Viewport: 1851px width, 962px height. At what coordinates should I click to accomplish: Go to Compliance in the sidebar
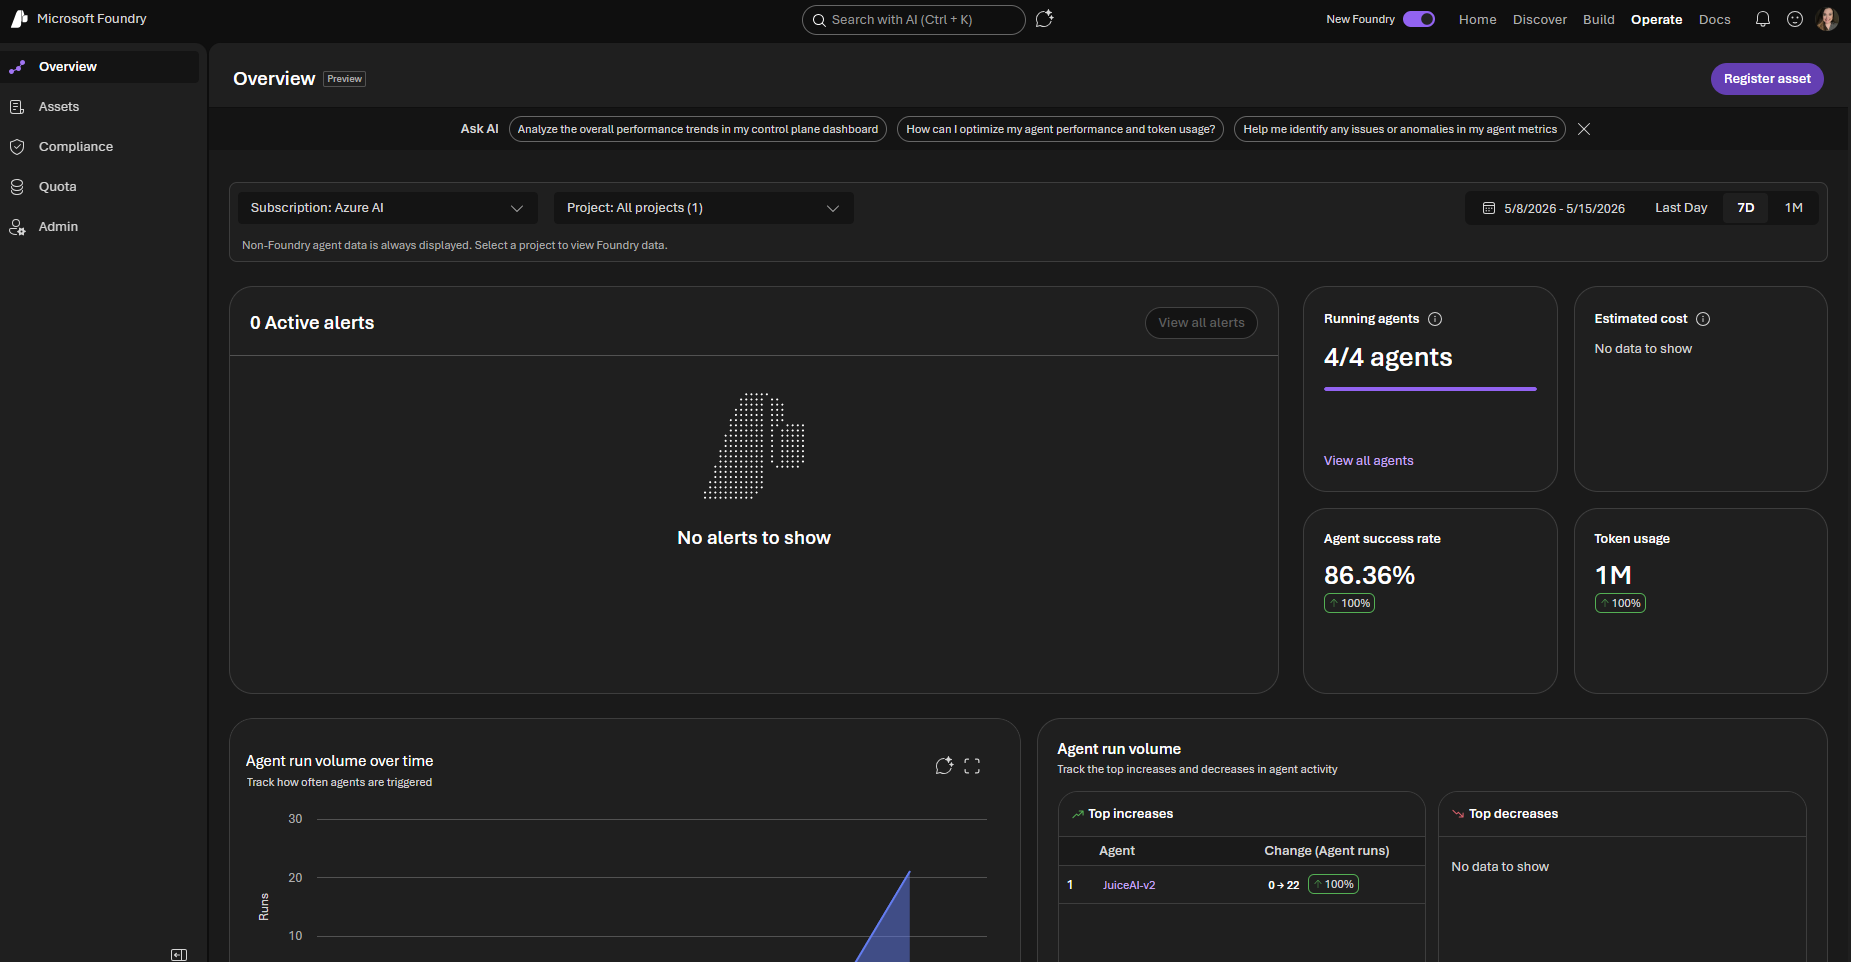click(x=100, y=147)
